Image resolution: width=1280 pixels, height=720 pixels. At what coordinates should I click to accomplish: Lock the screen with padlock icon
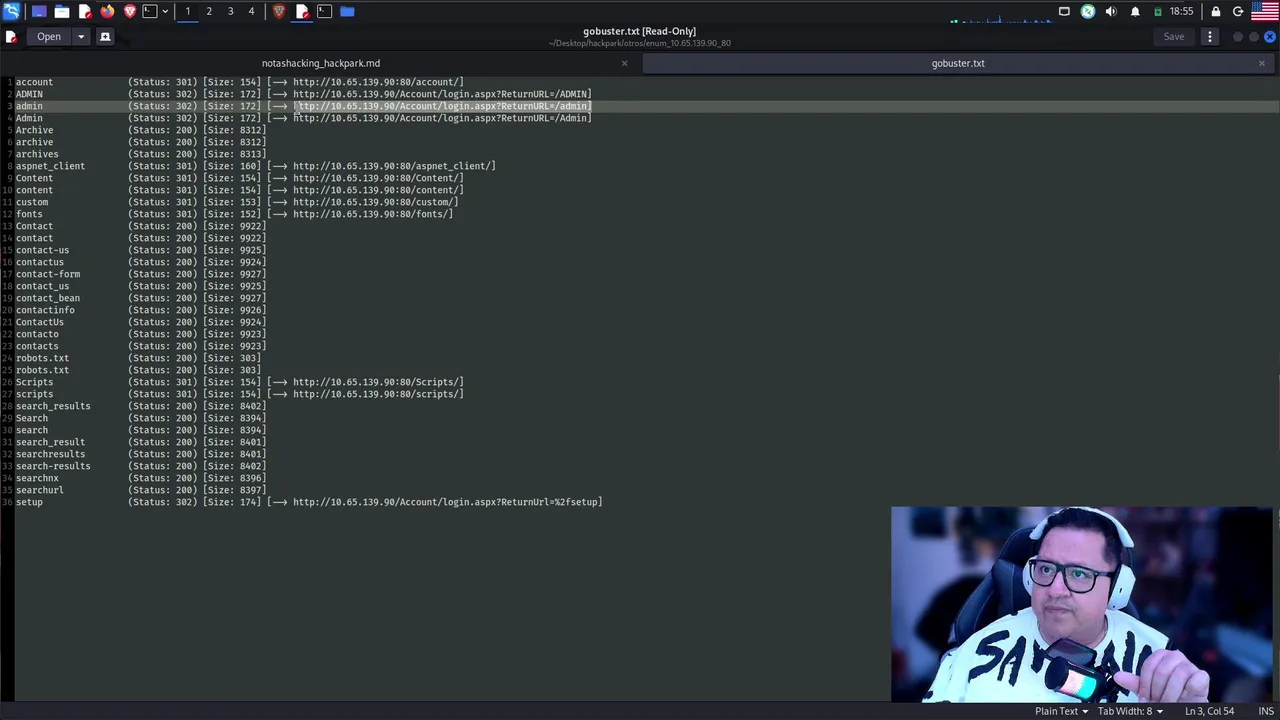click(x=1216, y=11)
